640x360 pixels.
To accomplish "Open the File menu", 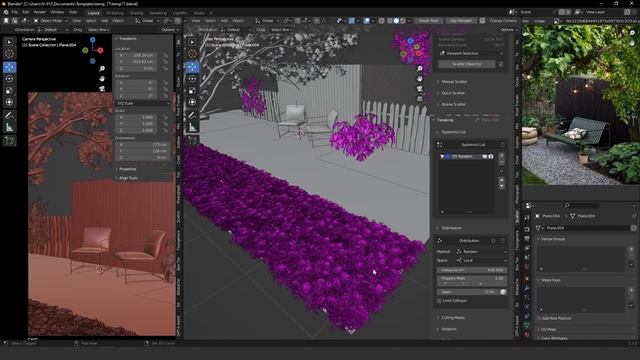I will (15, 12).
